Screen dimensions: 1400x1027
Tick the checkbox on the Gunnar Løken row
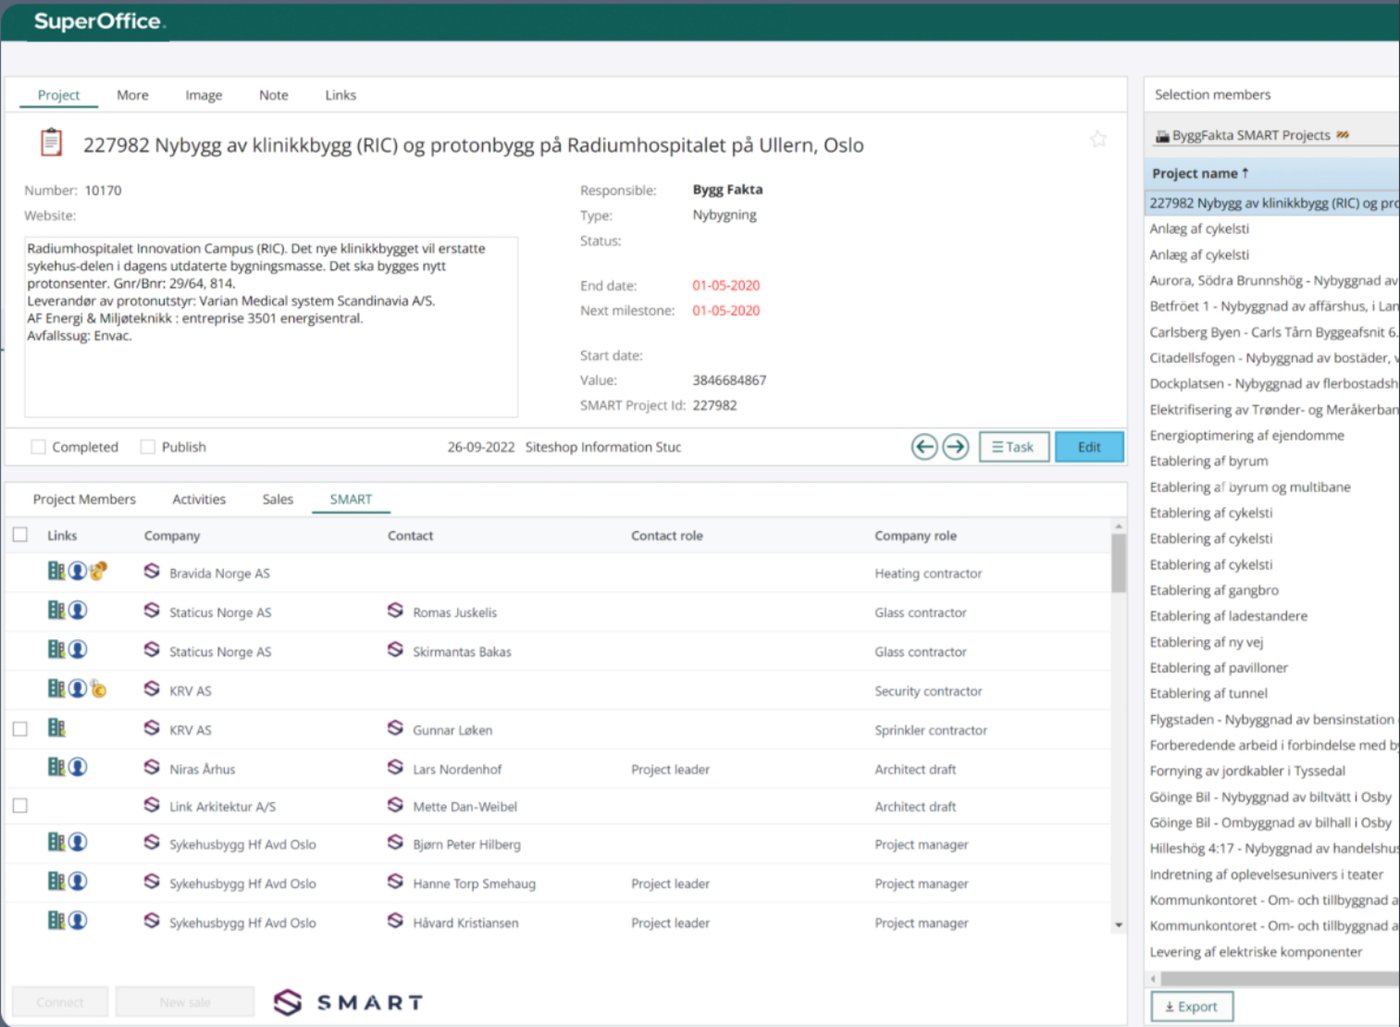coord(20,729)
